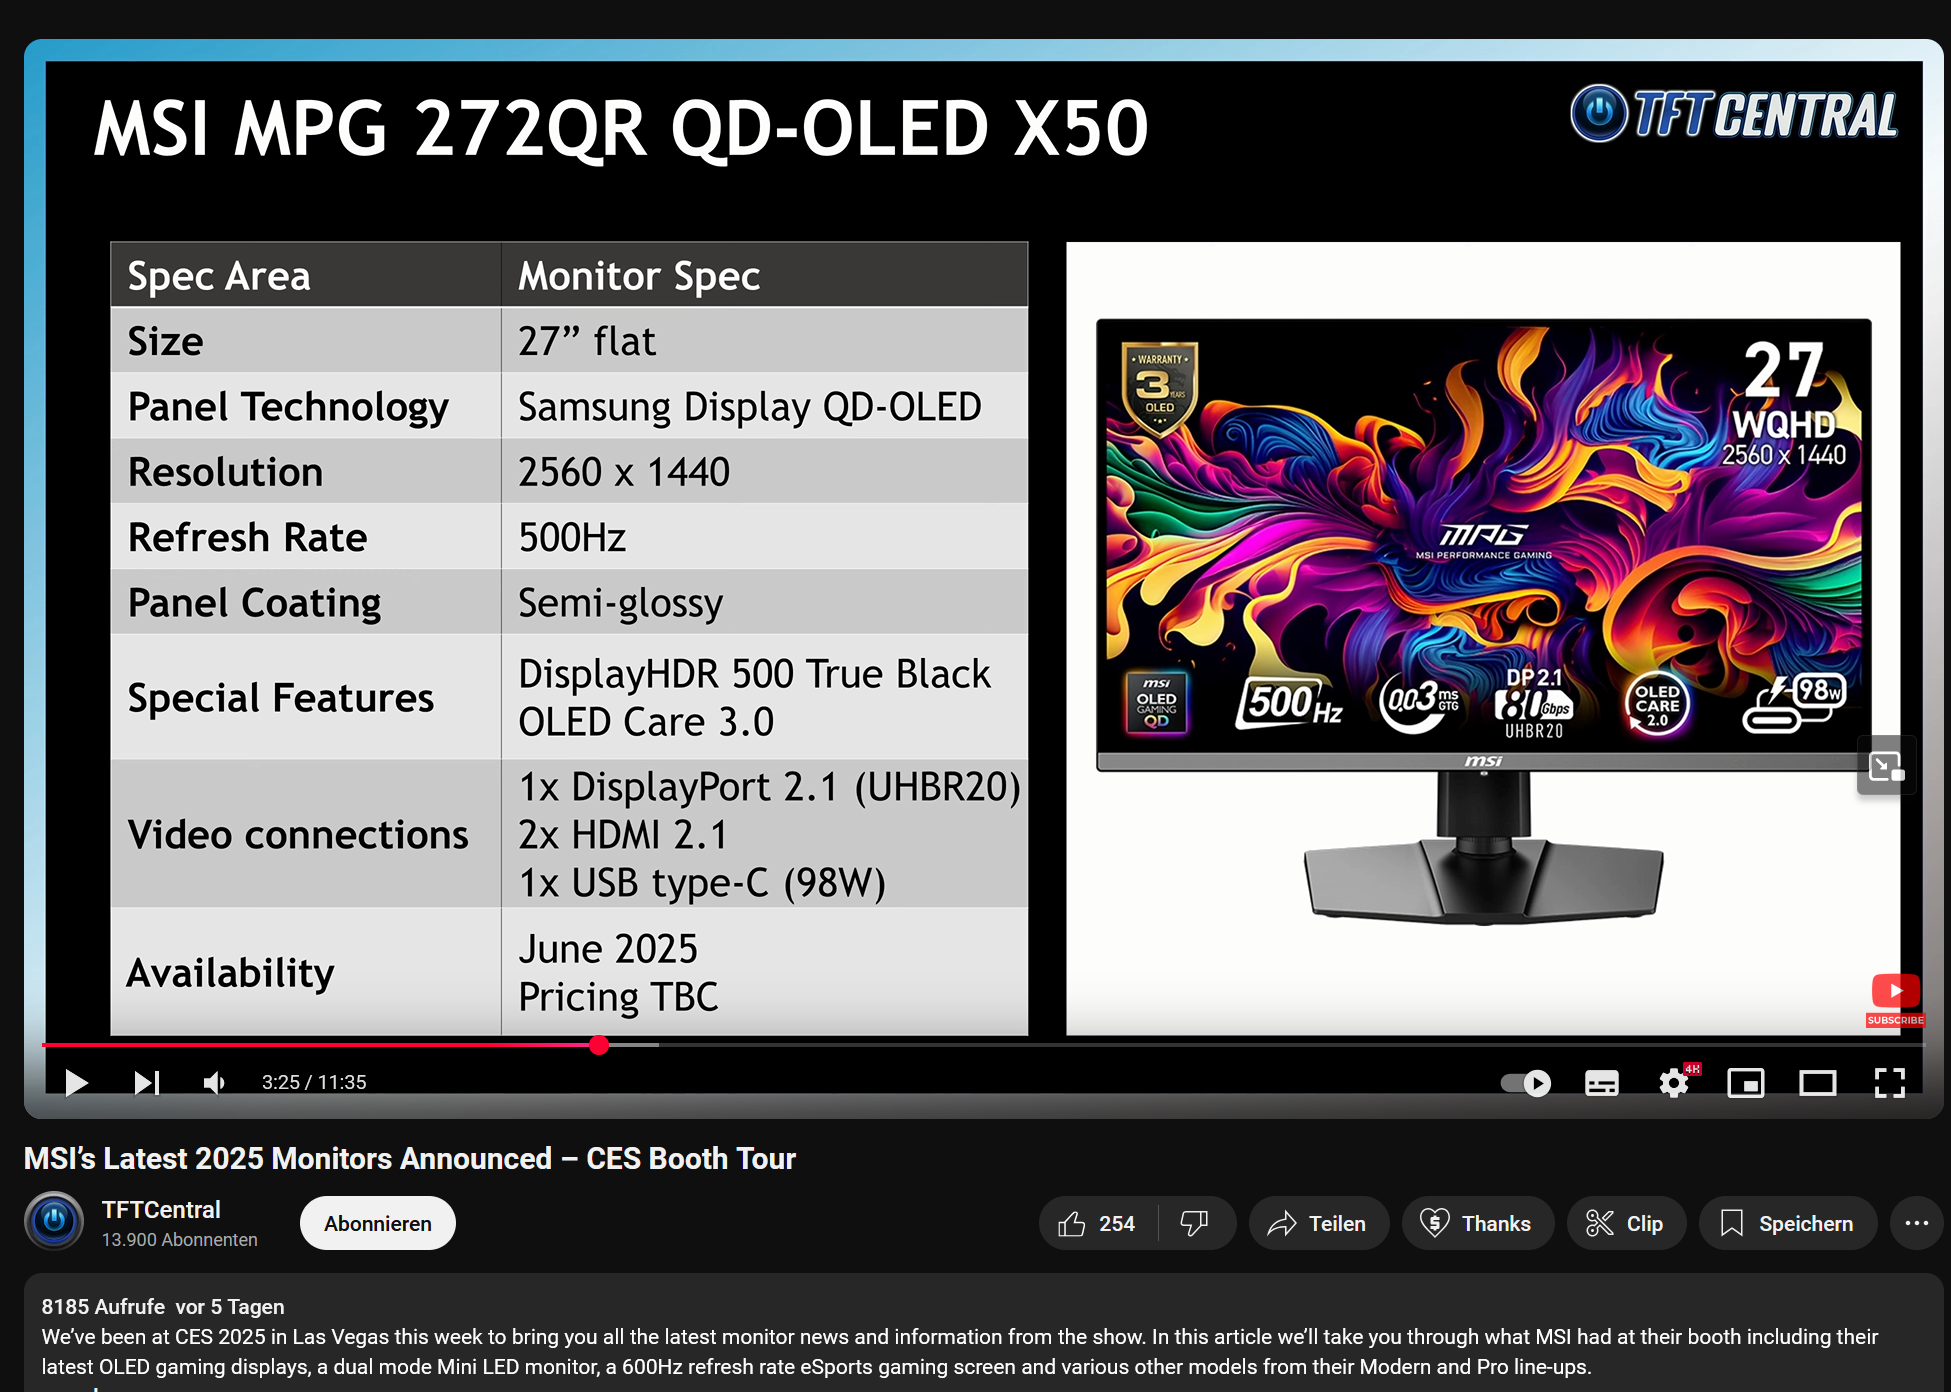This screenshot has width=1951, height=1392.
Task: Seek using the red progress bar
Action: point(599,1046)
